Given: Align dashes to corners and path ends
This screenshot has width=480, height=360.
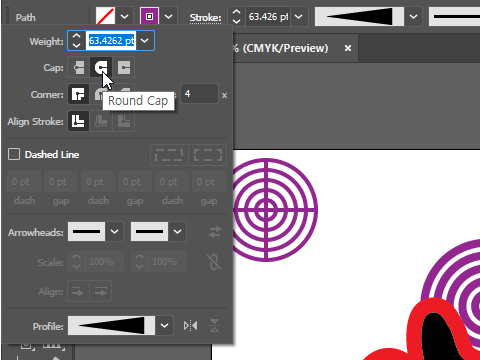Looking at the screenshot, I should 208,155.
